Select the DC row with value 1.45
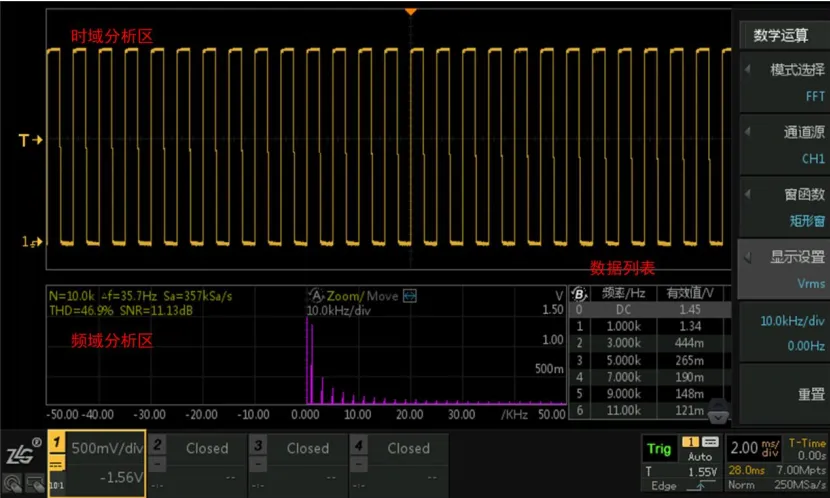This screenshot has height=498, width=830. [x=650, y=310]
